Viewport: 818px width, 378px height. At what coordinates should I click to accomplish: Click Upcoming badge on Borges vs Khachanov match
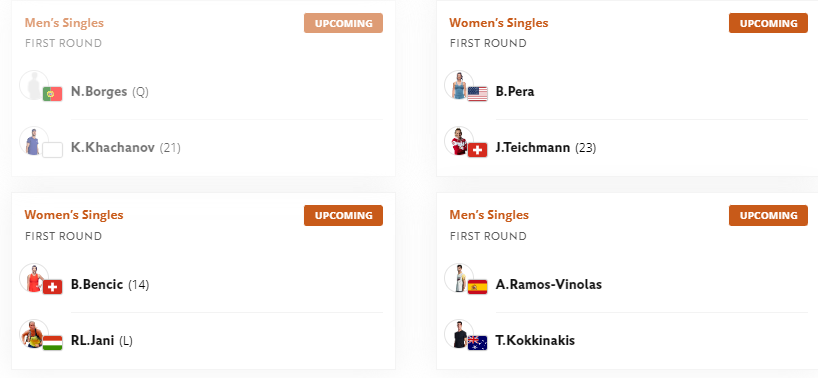(343, 23)
